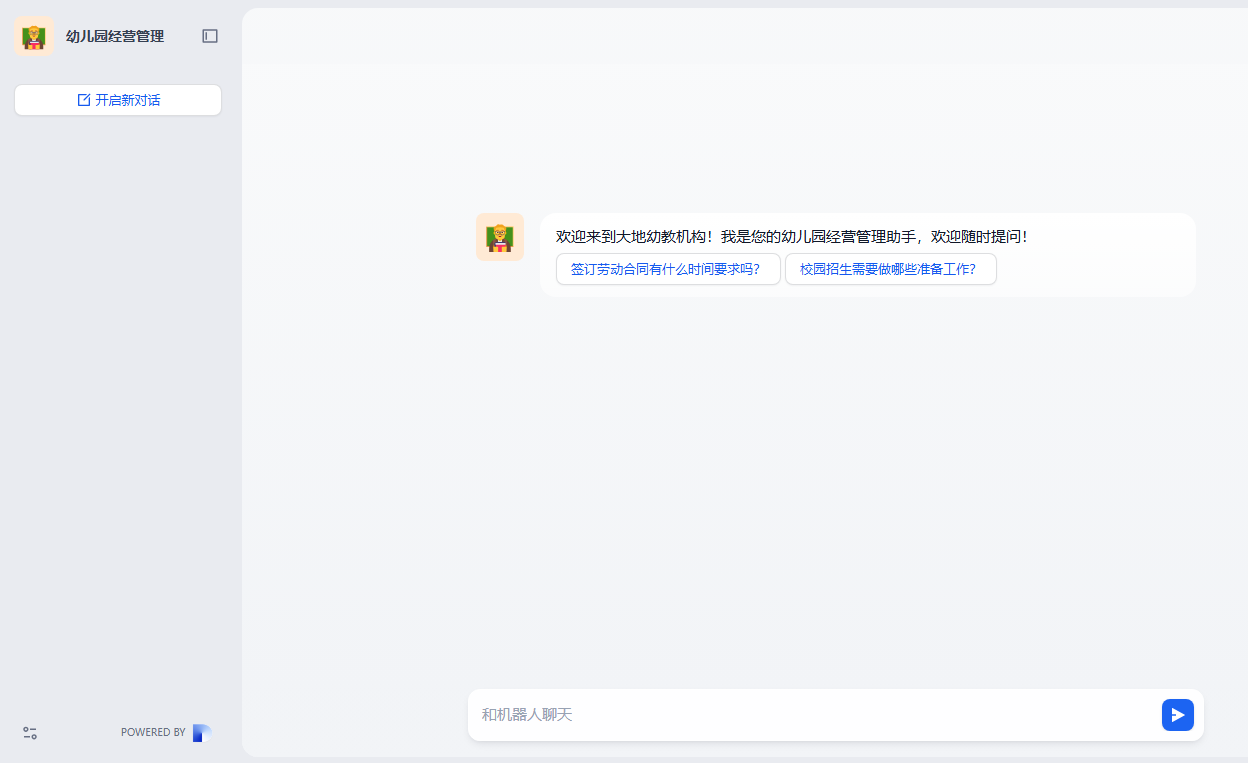
Task: Toggle the preferences control at sidebar bottom
Action: (x=29, y=732)
